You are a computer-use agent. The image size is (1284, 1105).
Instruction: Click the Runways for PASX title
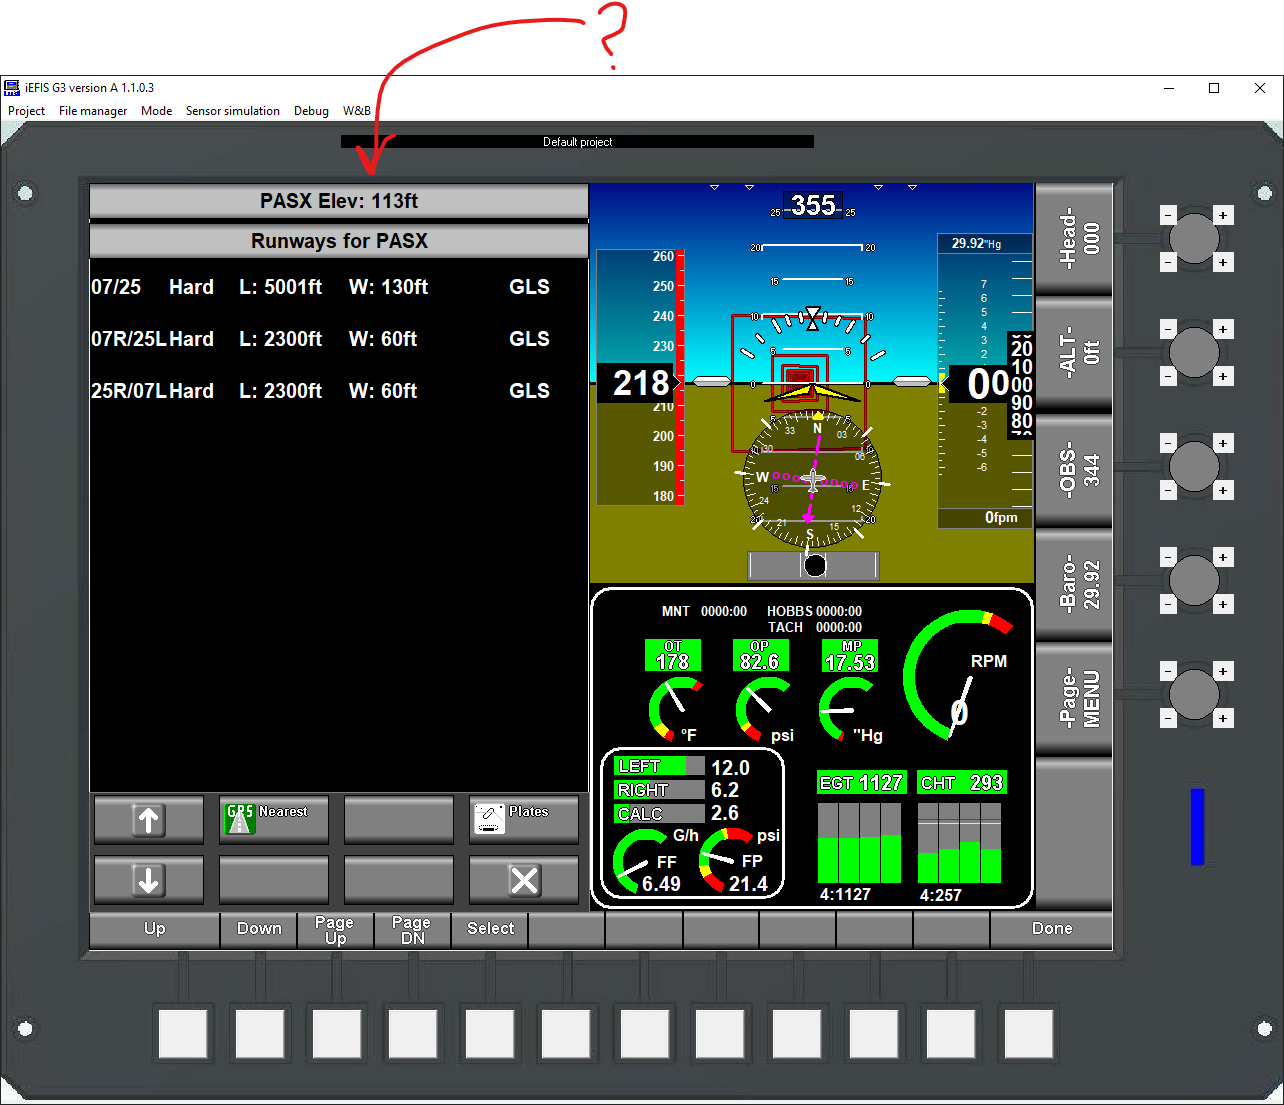point(339,241)
